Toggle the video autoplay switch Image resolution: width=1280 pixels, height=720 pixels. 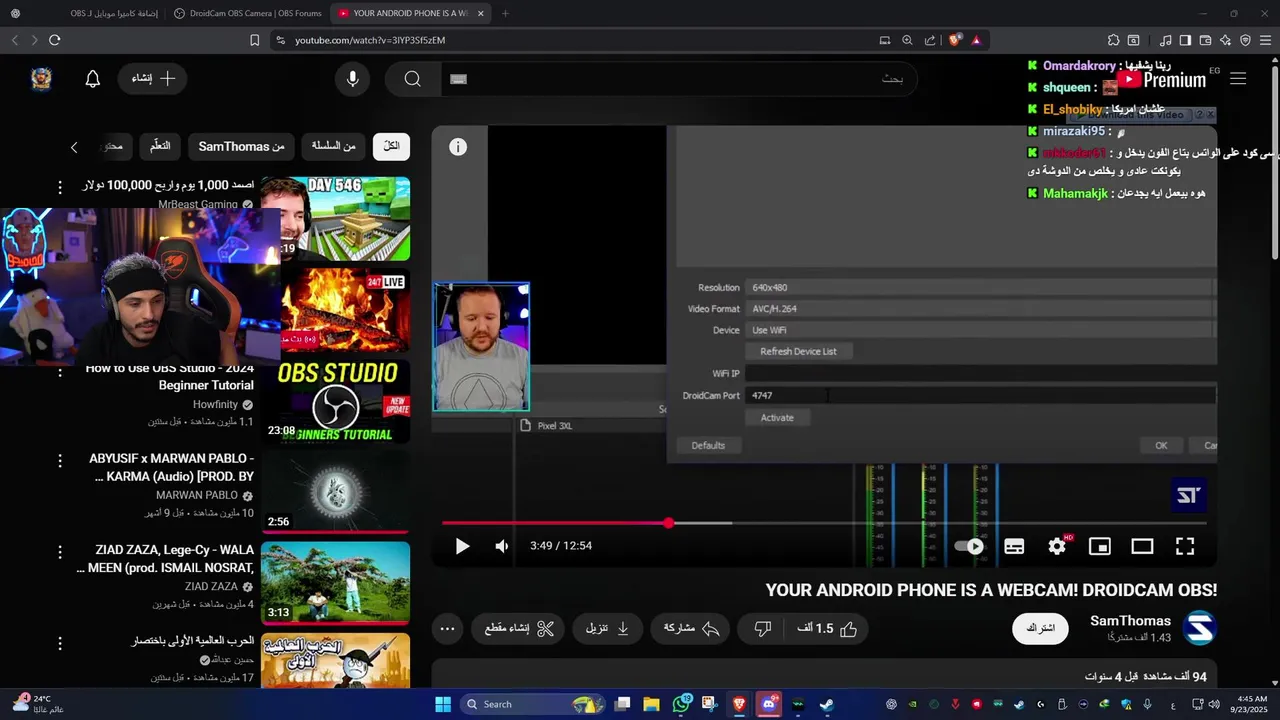969,546
